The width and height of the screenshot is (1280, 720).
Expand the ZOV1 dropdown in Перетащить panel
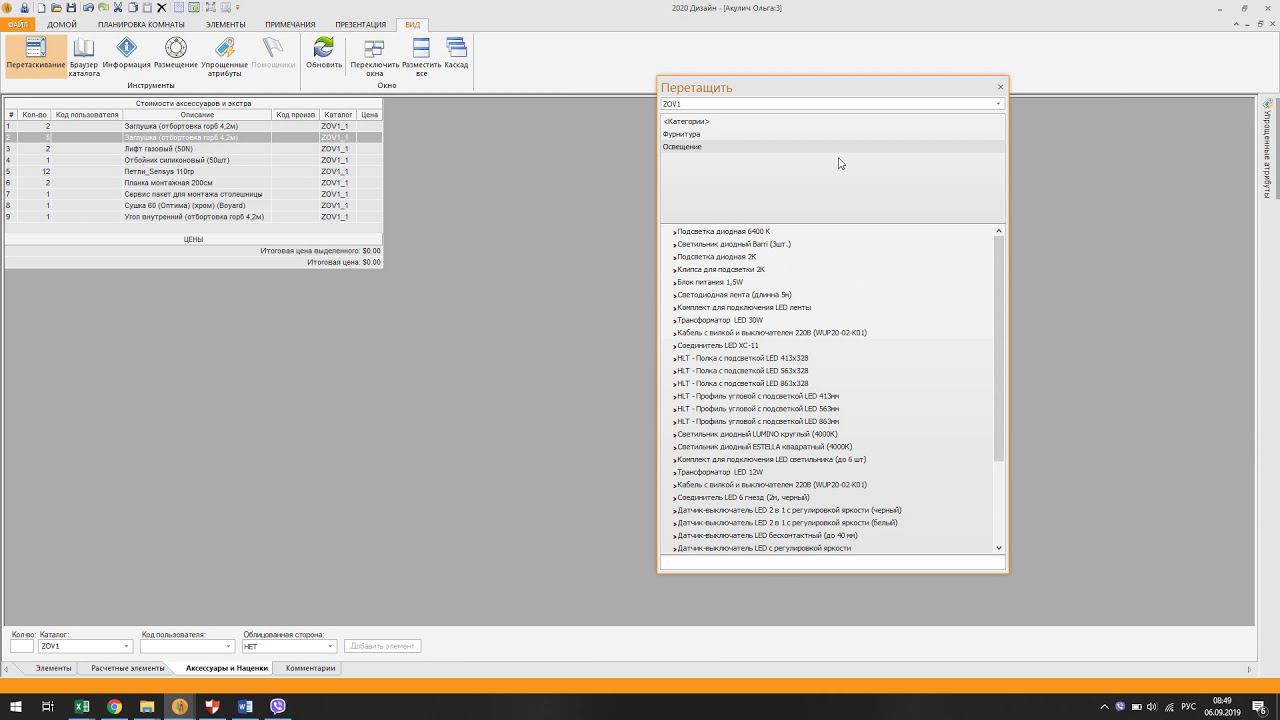point(997,104)
